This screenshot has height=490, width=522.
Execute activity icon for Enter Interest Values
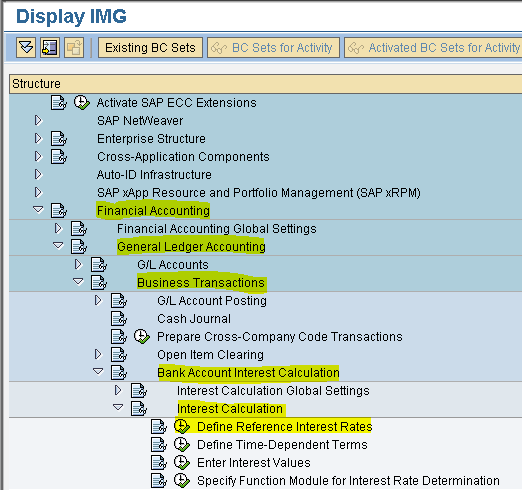[182, 463]
